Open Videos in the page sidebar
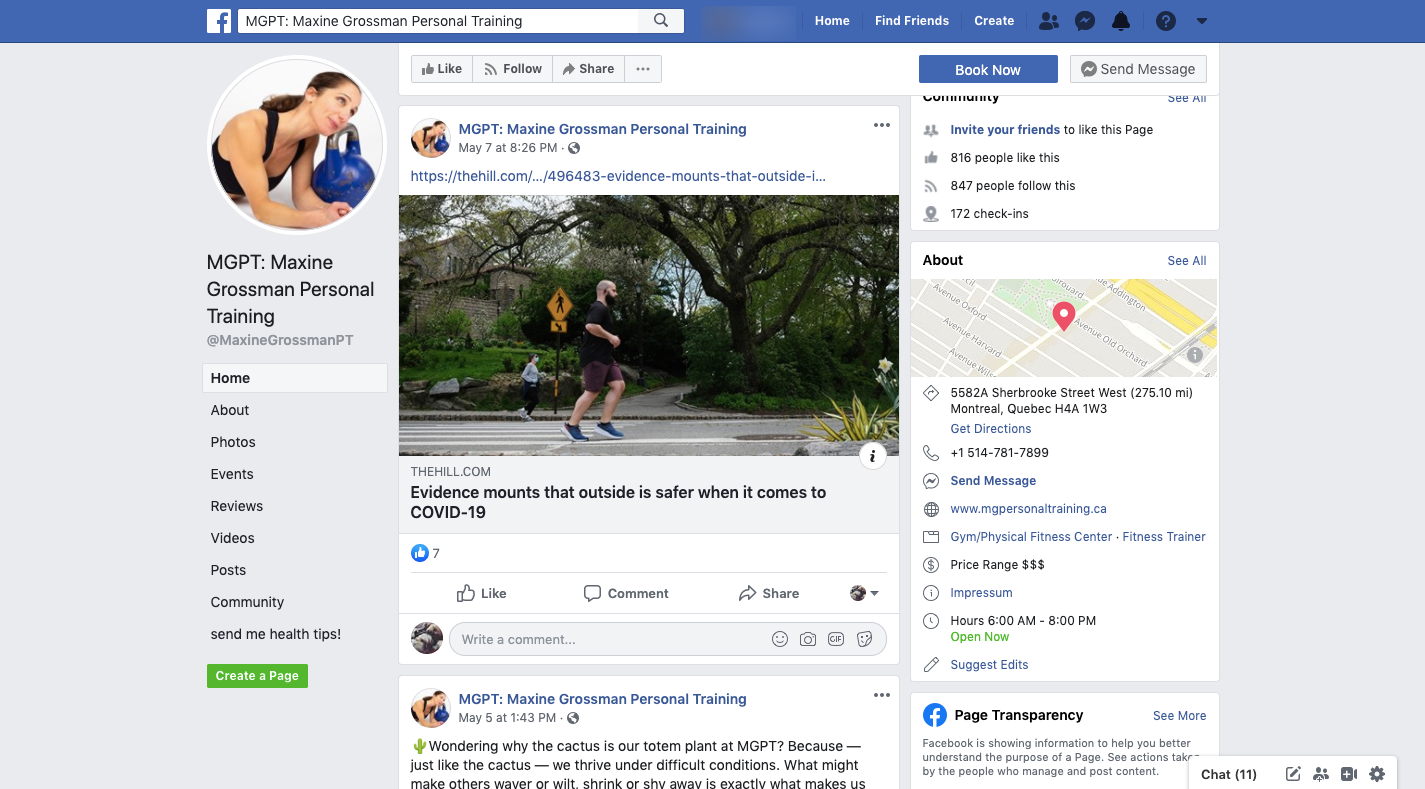The height and width of the screenshot is (789, 1425). pos(233,538)
